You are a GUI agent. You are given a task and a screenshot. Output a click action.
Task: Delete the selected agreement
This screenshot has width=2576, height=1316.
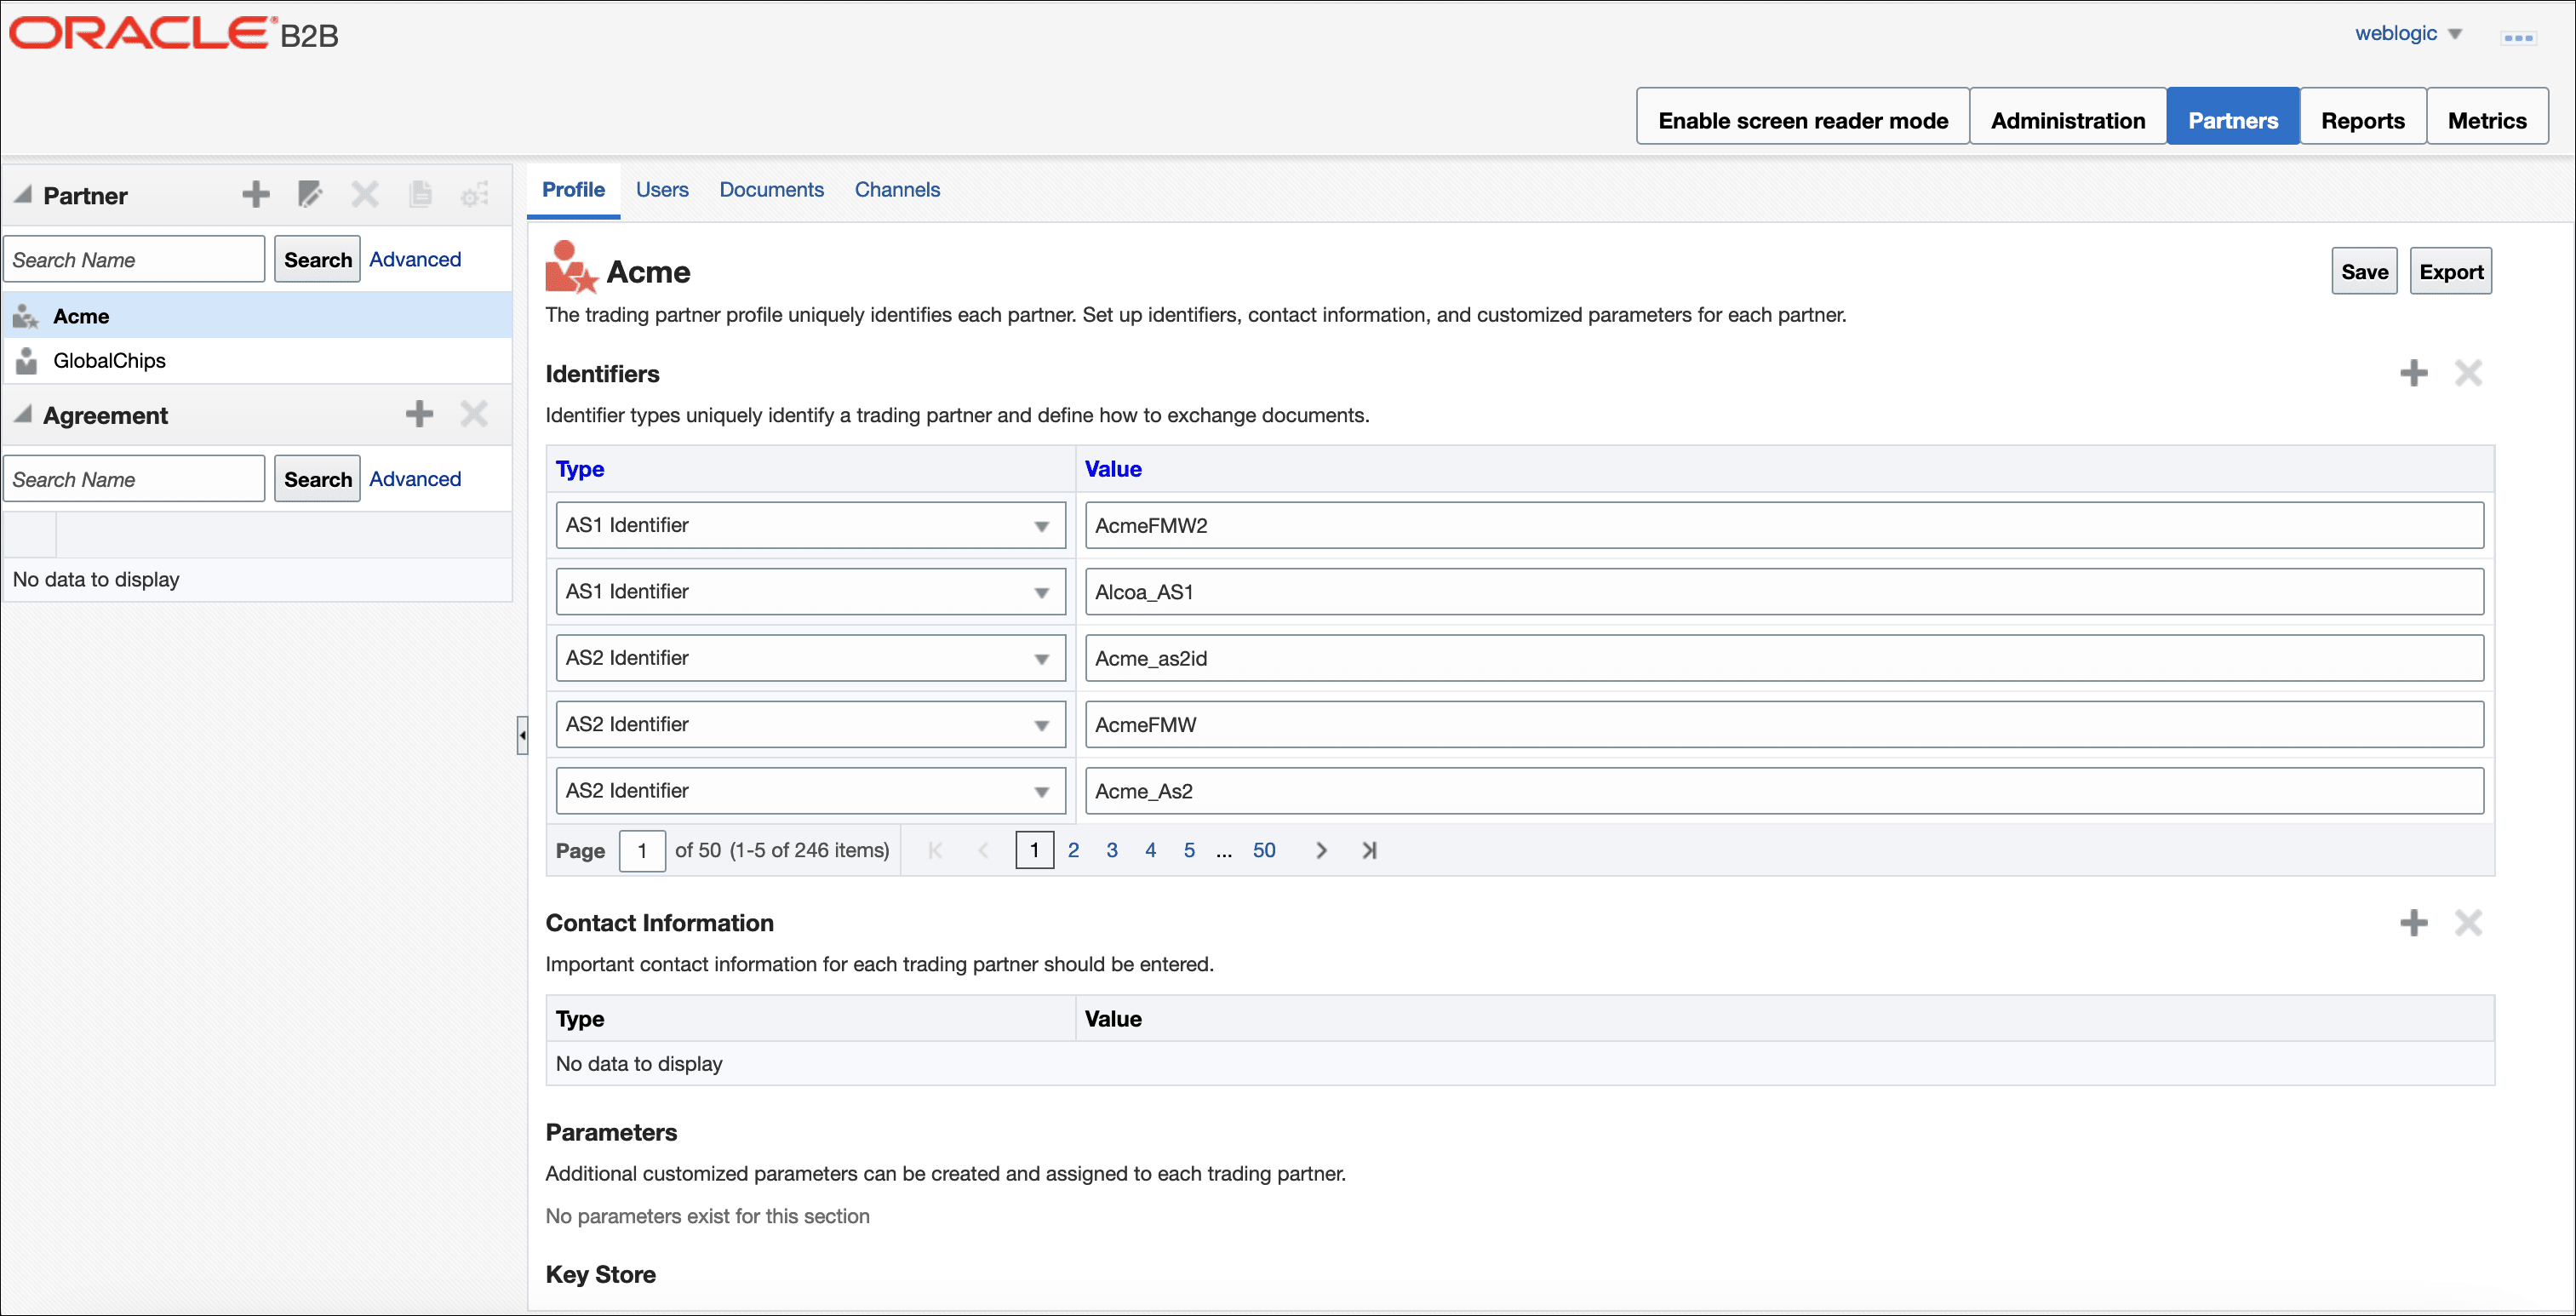point(474,414)
